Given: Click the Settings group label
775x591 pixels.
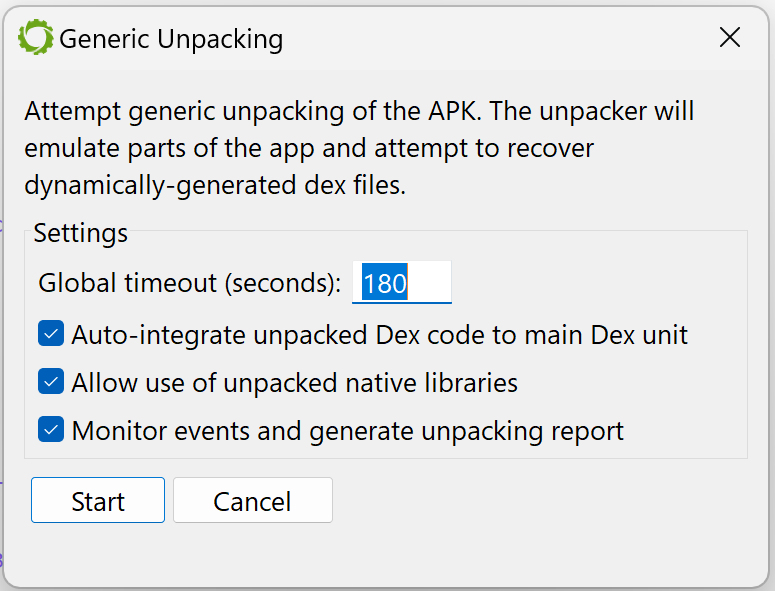Looking at the screenshot, I should coord(81,233).
